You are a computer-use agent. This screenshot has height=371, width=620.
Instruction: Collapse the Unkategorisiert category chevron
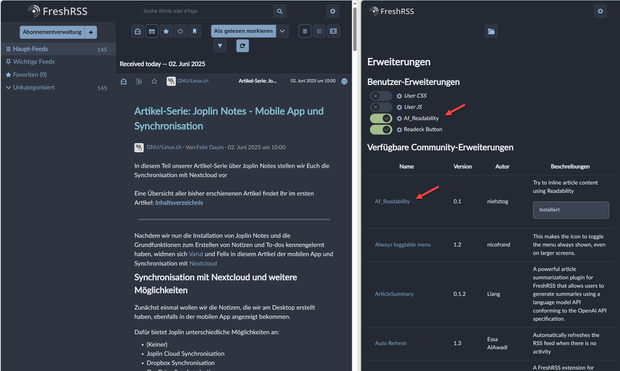[8, 87]
